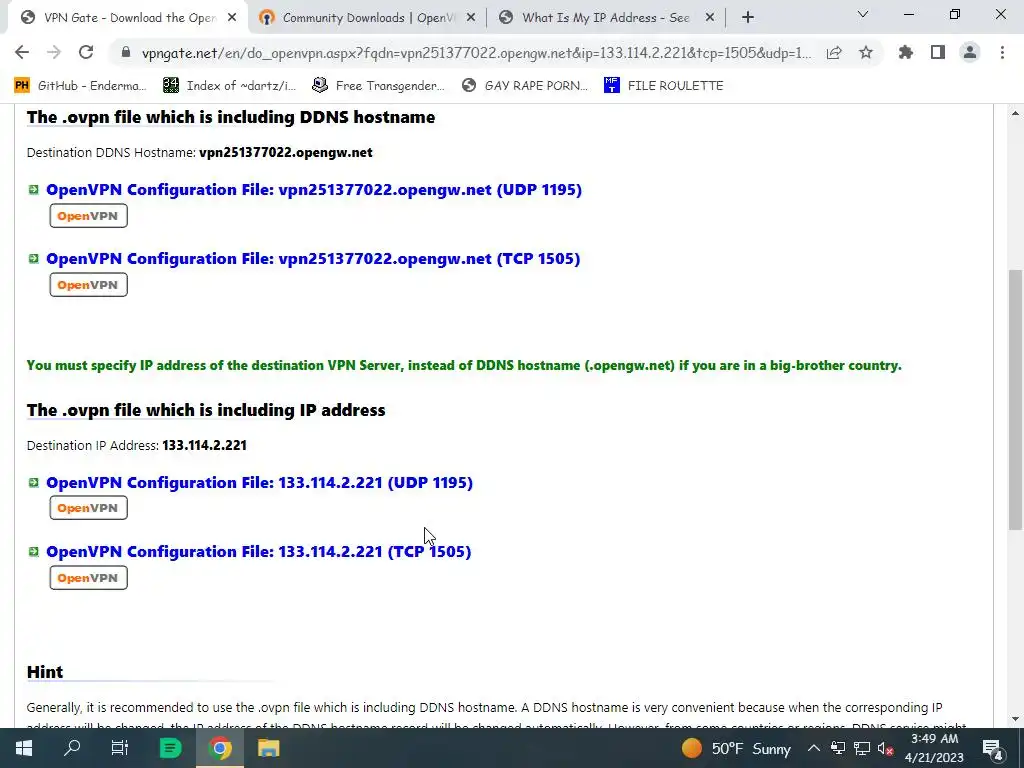Open the FILE ROULETTE bookmark

(x=664, y=86)
